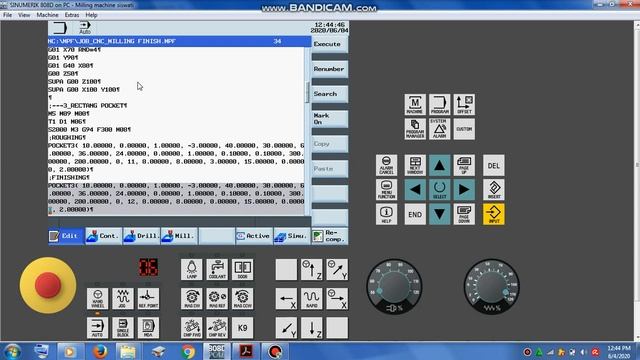Viewport: 640px width, 360px height.
Task: Run chip conveyor forward CHIP FWD
Action: [x=191, y=328]
